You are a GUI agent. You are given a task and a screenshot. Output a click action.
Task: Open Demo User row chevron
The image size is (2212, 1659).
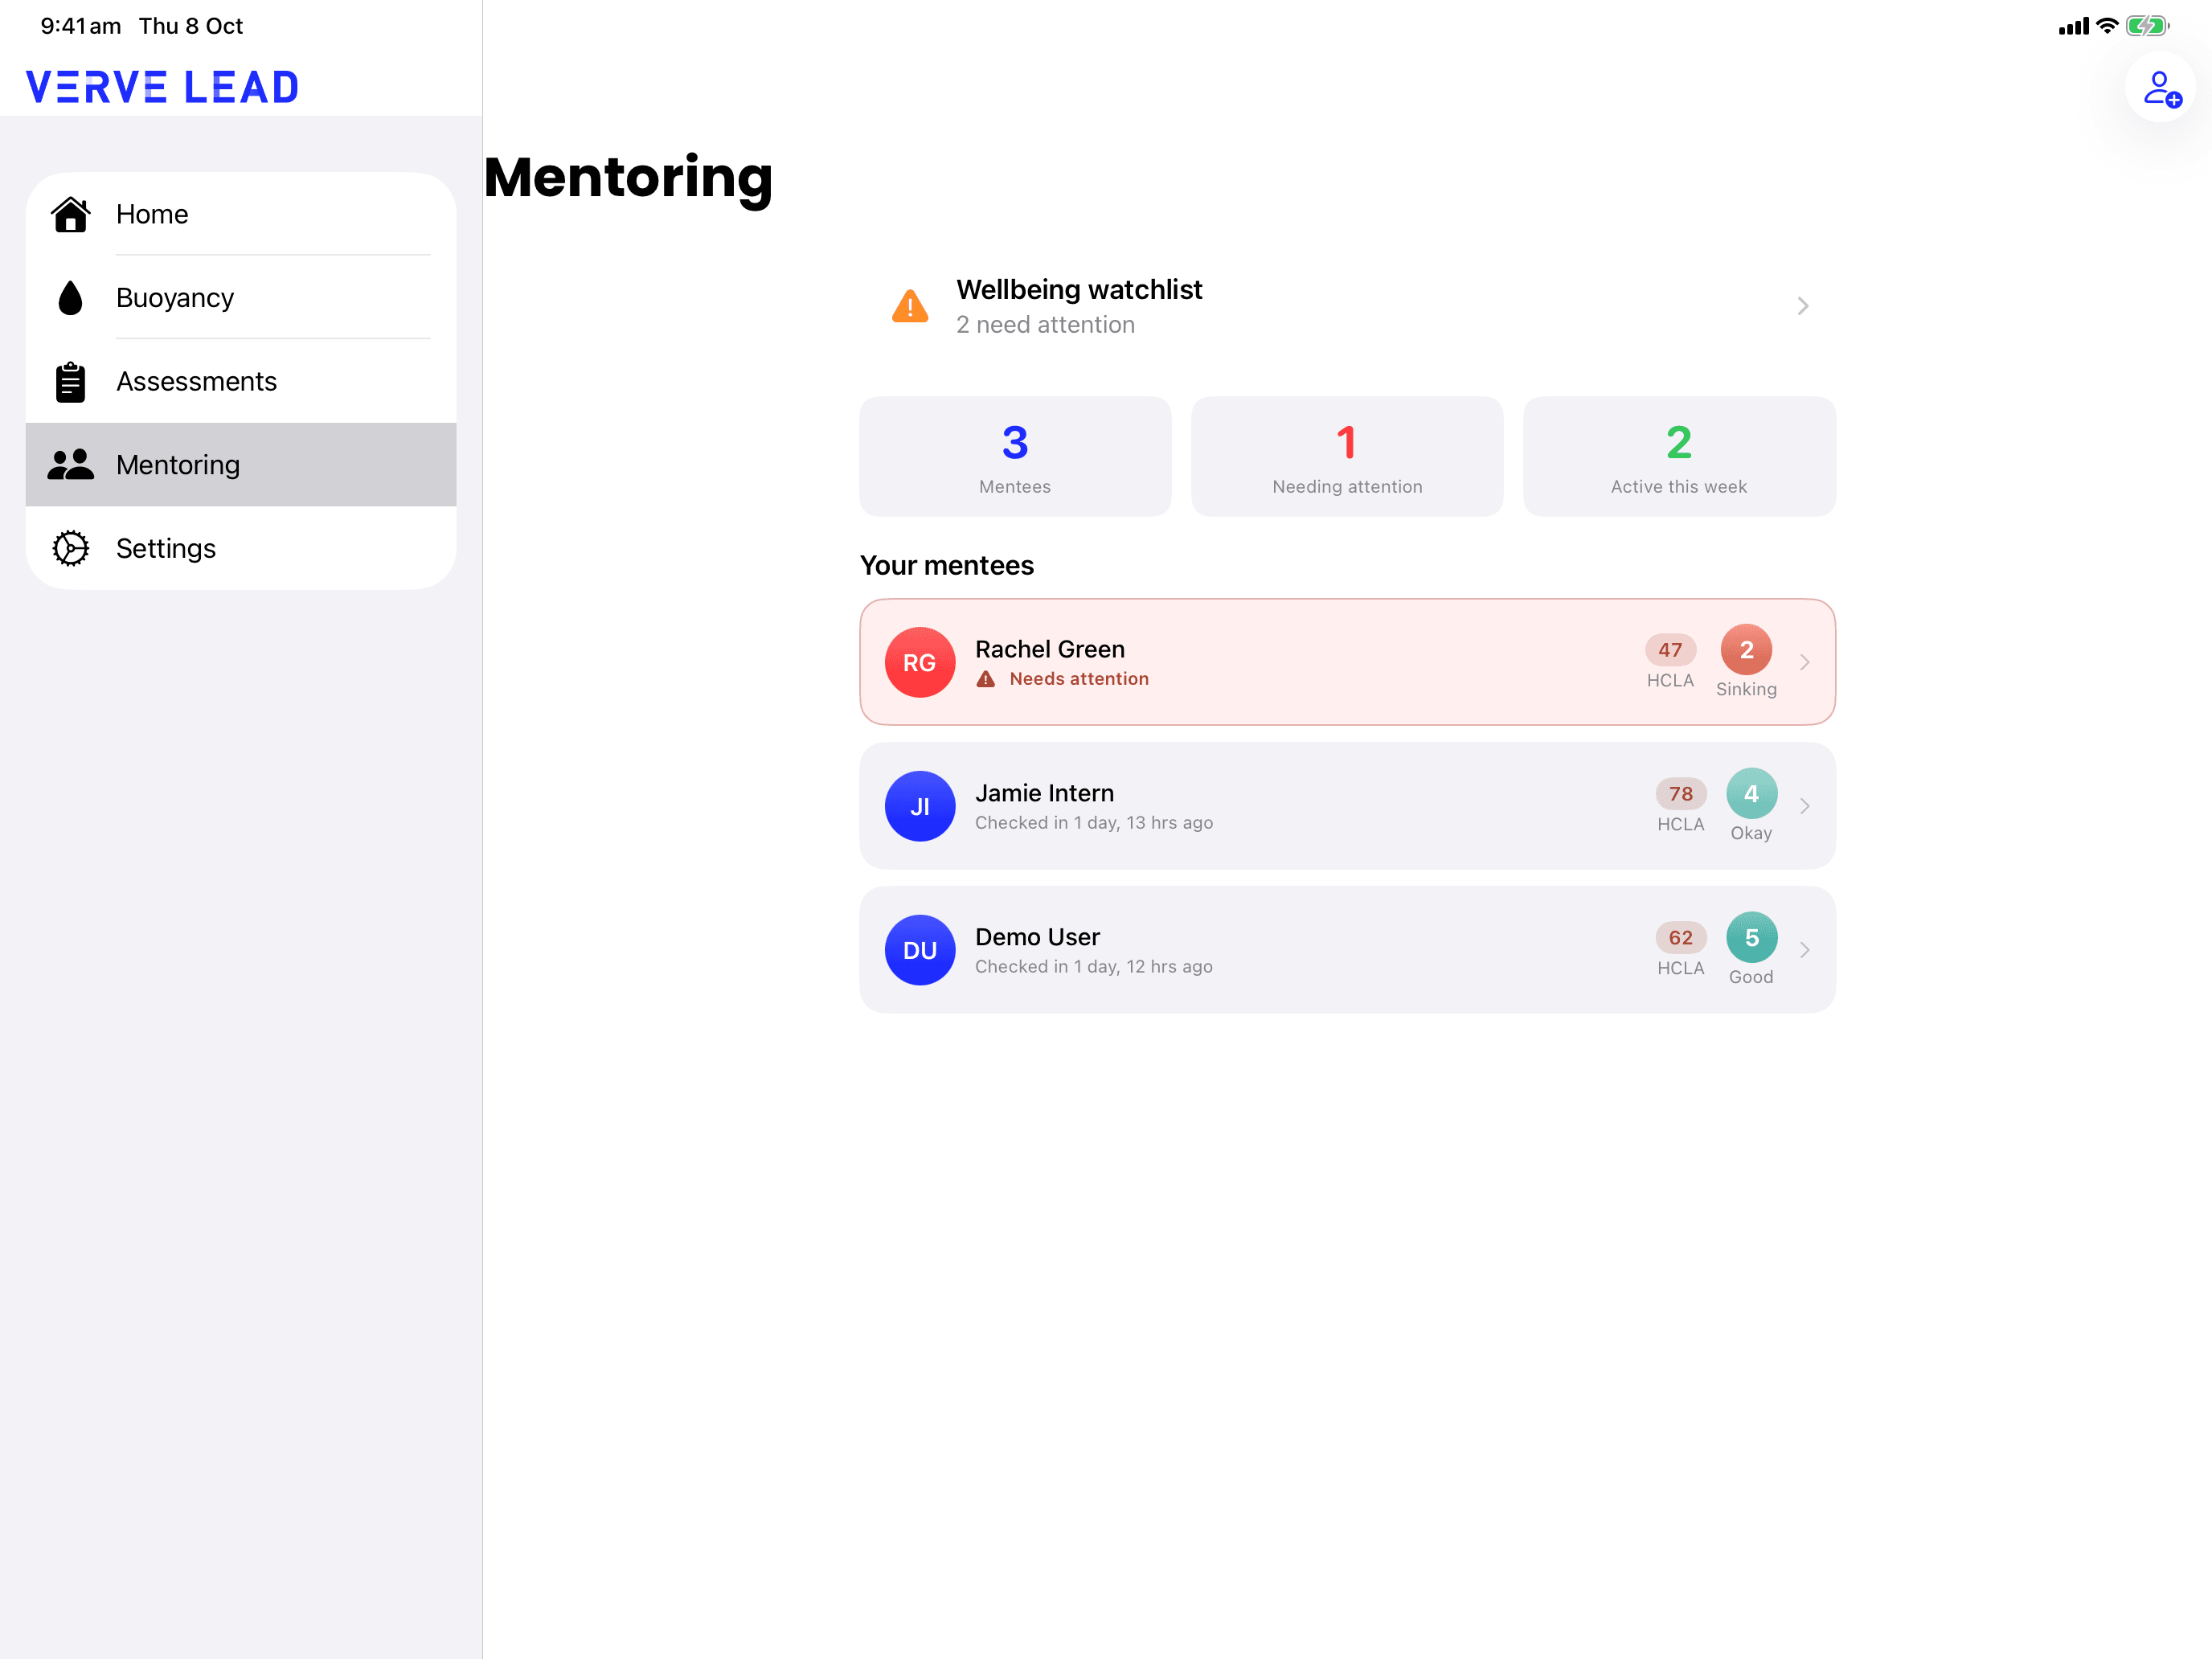point(1805,950)
